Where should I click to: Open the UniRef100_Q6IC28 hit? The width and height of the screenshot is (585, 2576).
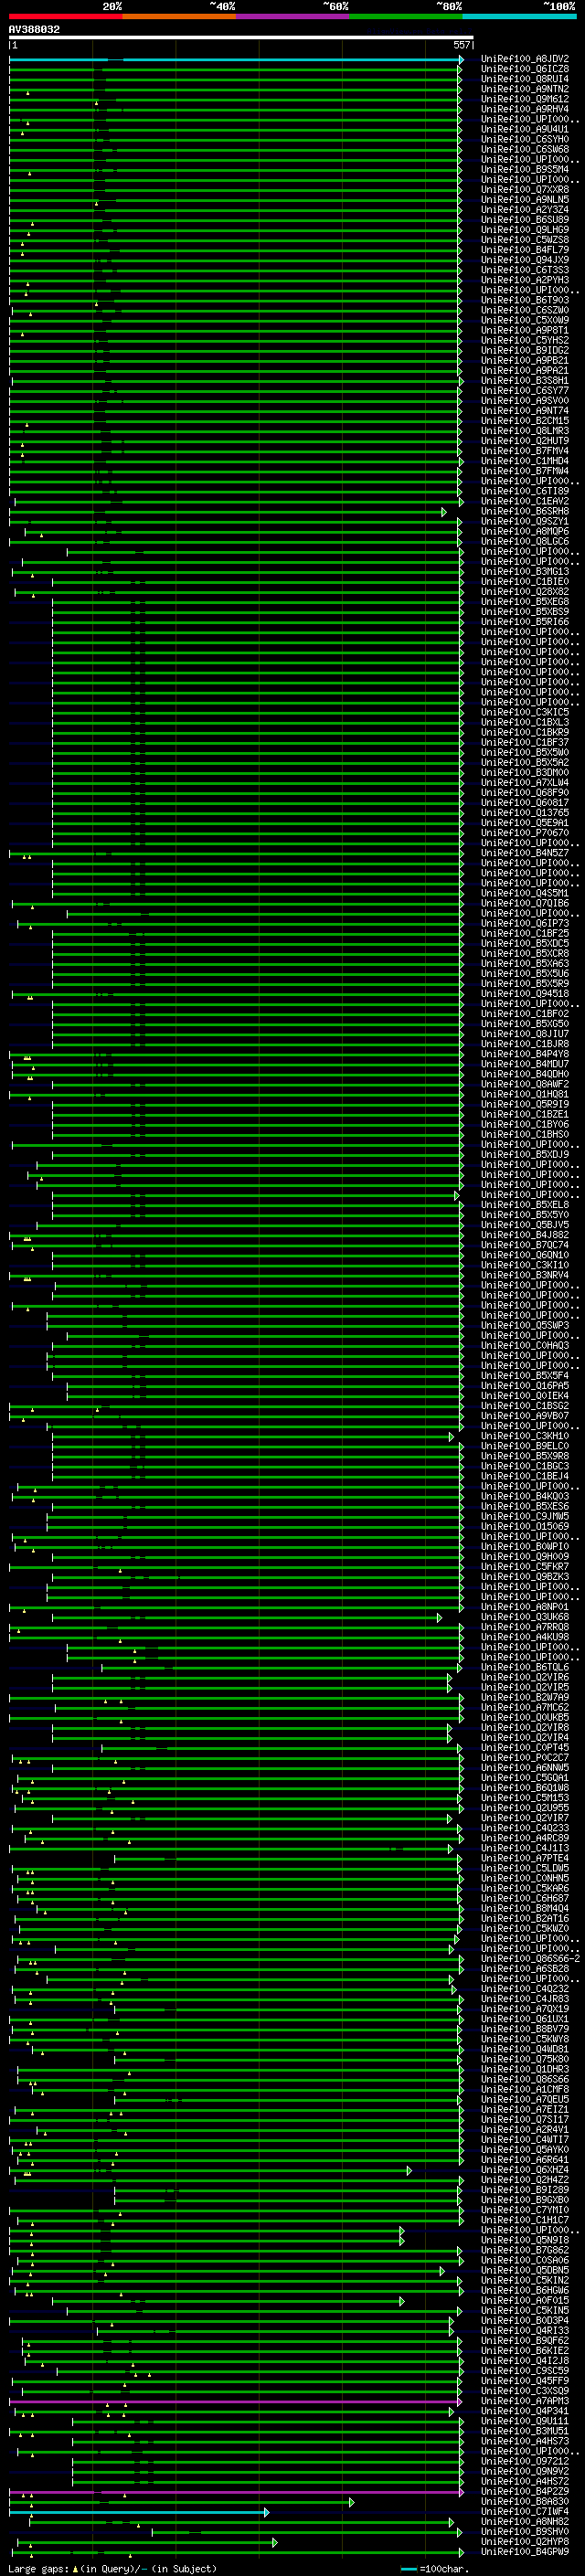[525, 69]
